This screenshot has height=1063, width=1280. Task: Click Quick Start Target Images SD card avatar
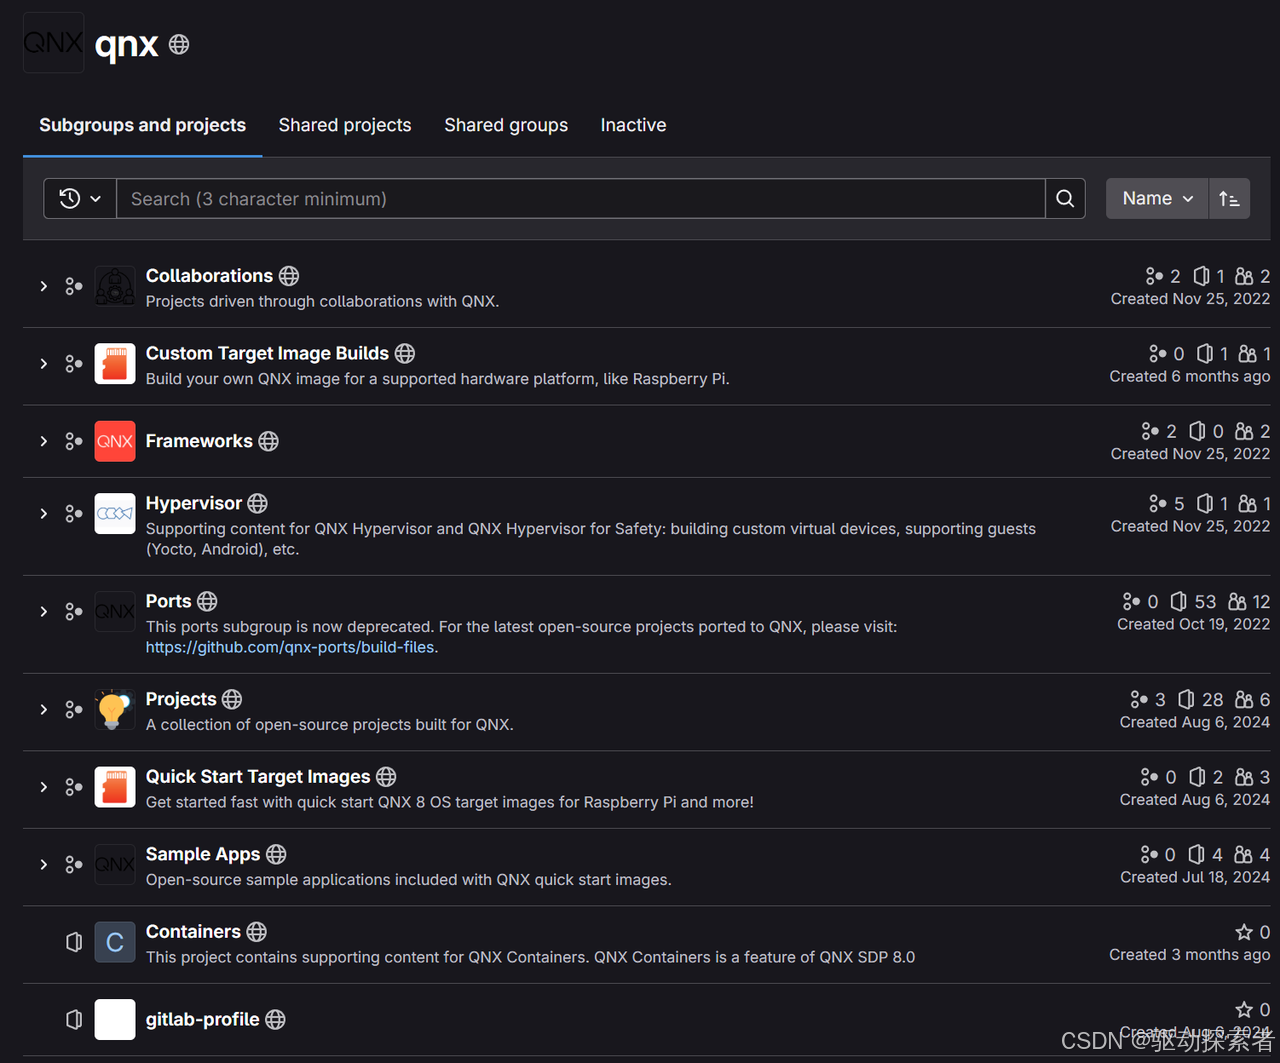(x=115, y=787)
